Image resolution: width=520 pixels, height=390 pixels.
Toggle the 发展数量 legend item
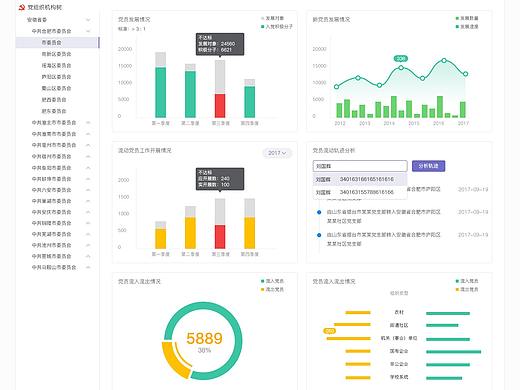click(467, 18)
